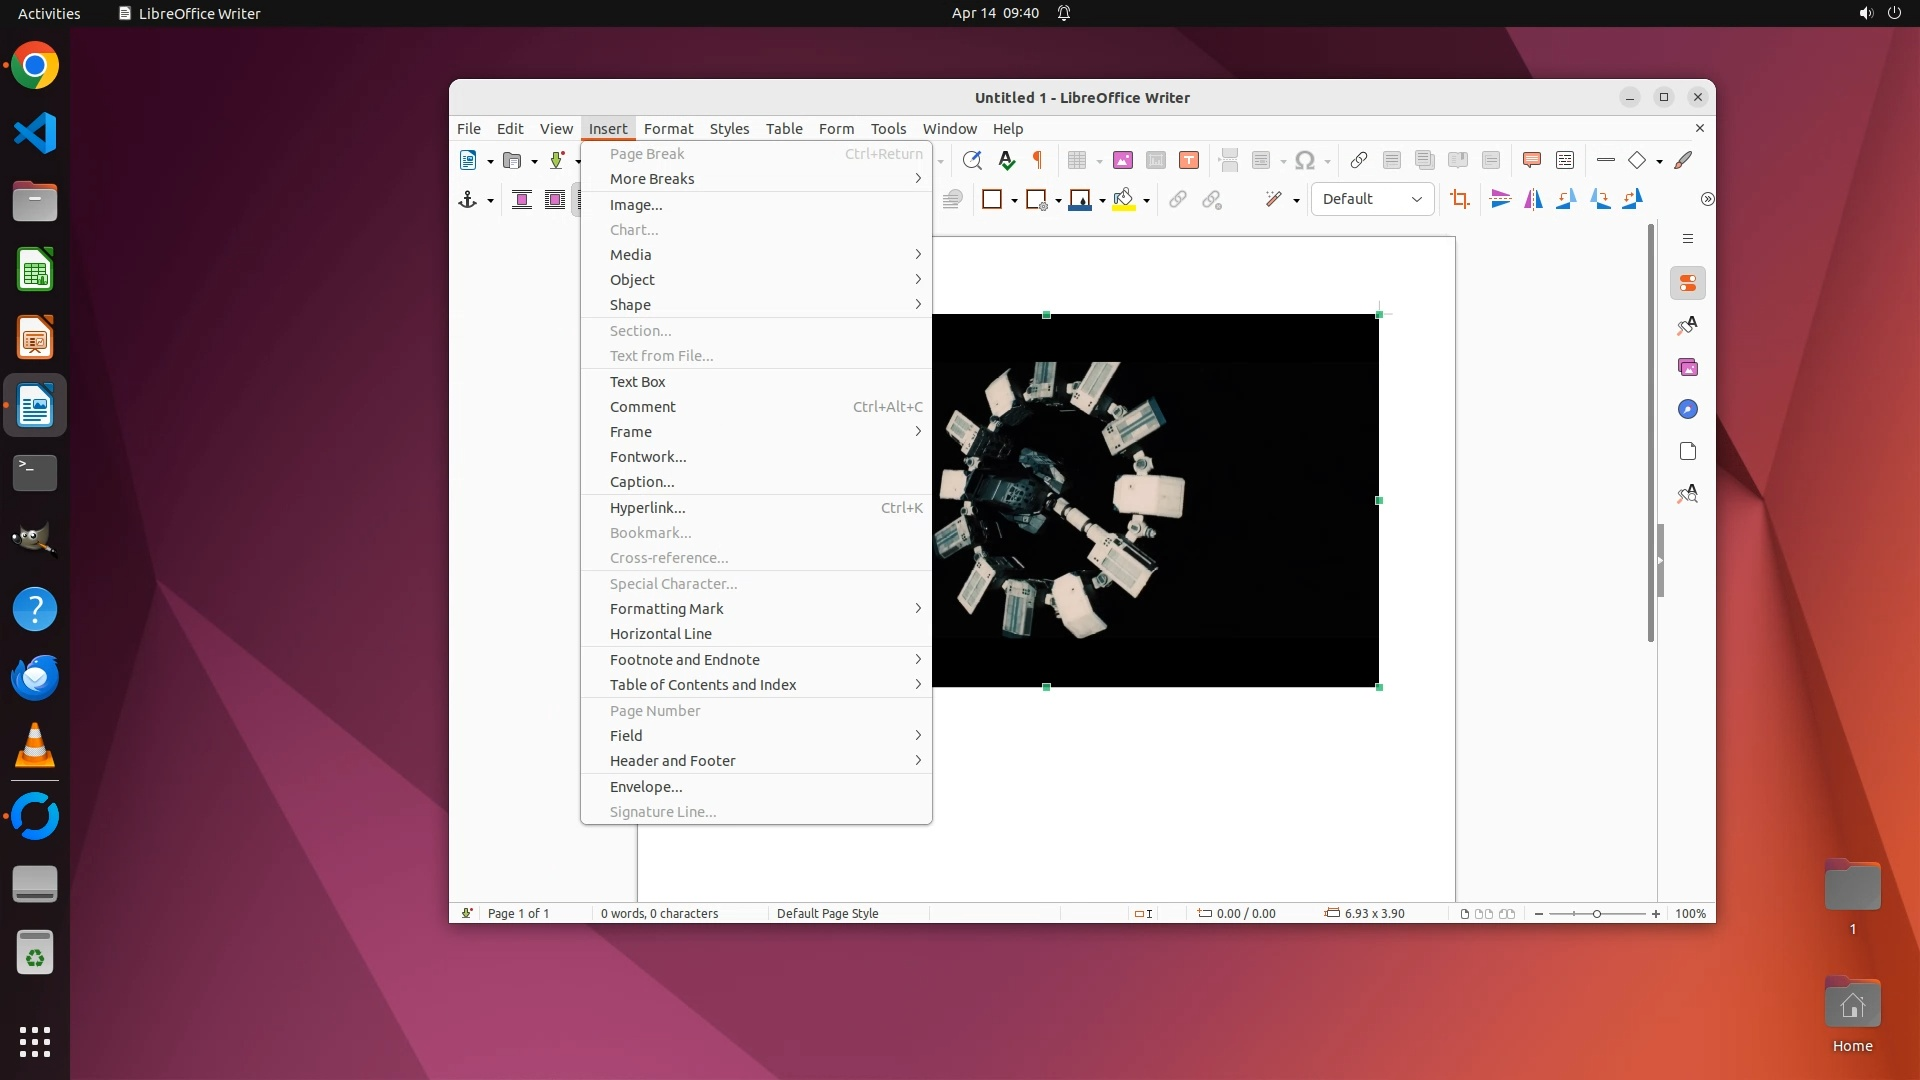Click the Flip Horizontally icon
1920x1080 pixels.
(1533, 199)
